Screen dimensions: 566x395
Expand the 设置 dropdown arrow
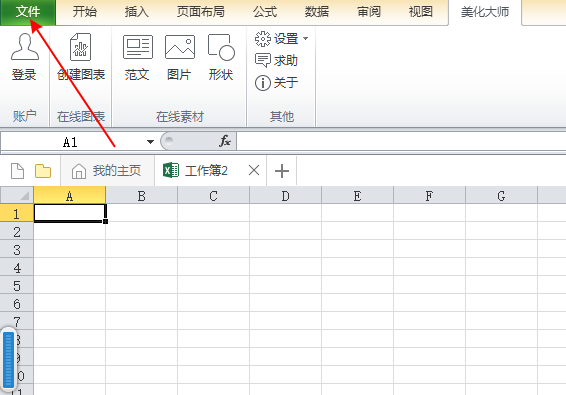[x=305, y=39]
